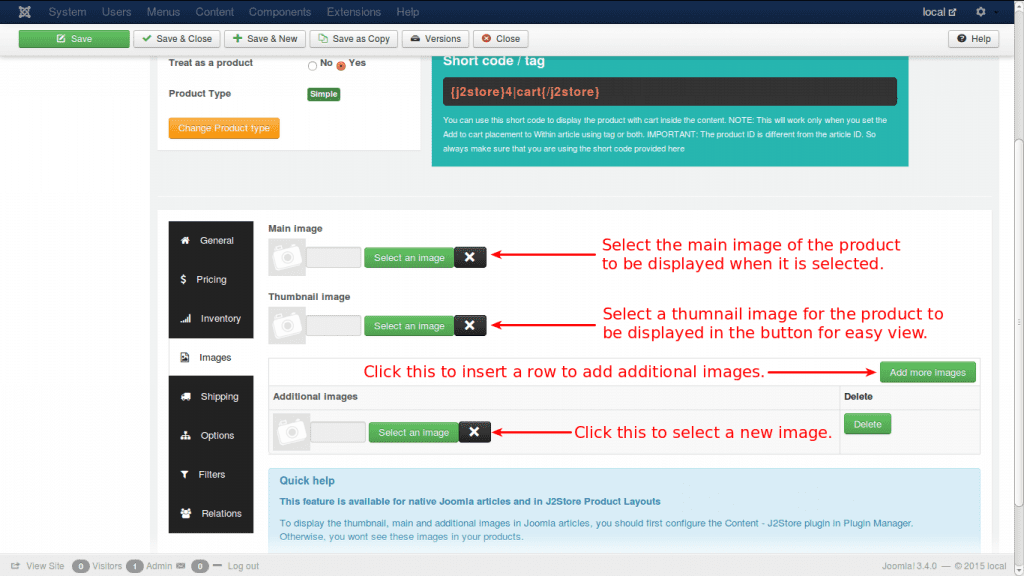Click Log out in the status bar

click(x=242, y=565)
